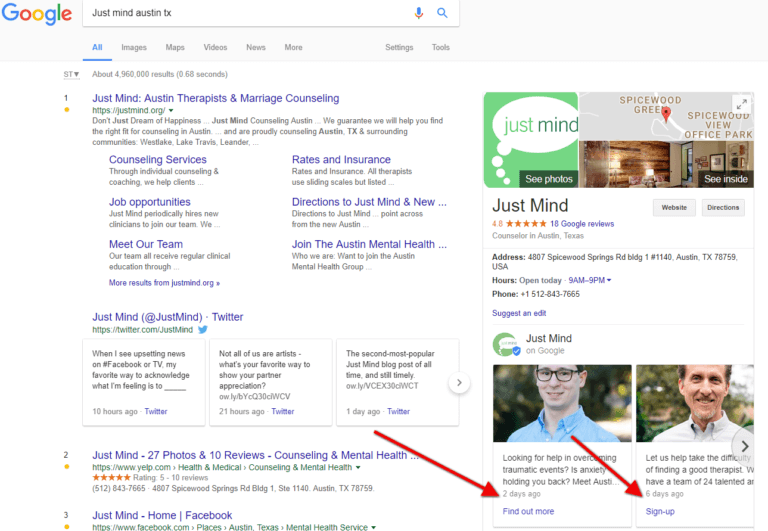The image size is (768, 531).
Task: Switch to the Images tab
Action: pyautogui.click(x=134, y=48)
